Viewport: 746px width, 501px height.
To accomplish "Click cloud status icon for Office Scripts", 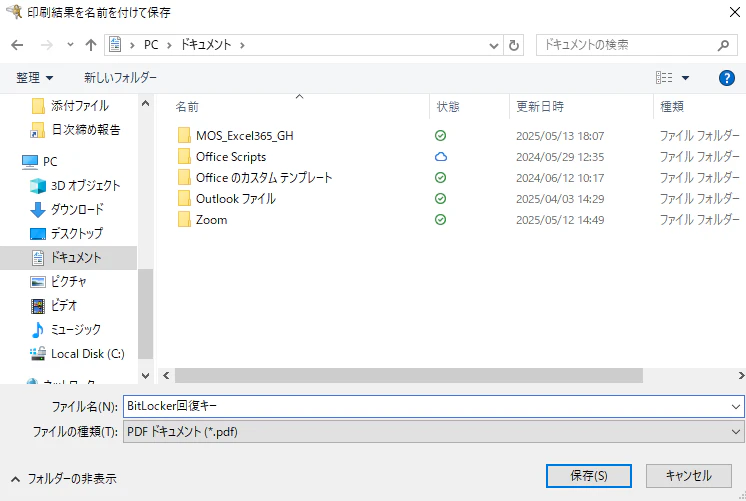I will pos(441,157).
